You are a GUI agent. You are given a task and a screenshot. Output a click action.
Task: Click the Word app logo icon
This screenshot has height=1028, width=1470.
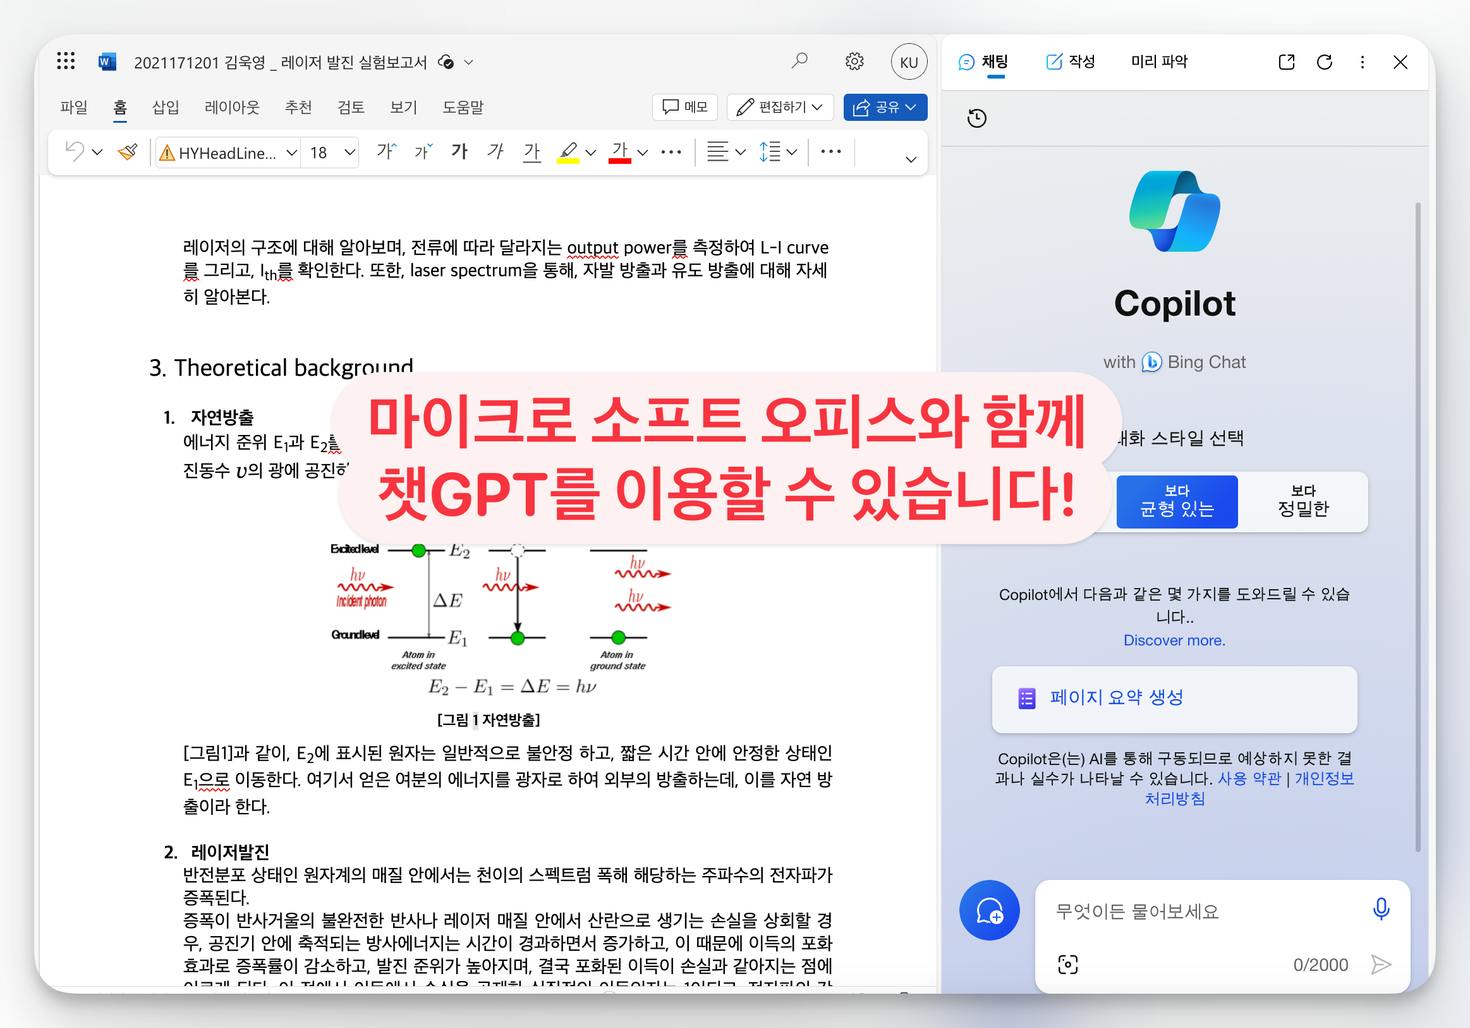(107, 62)
